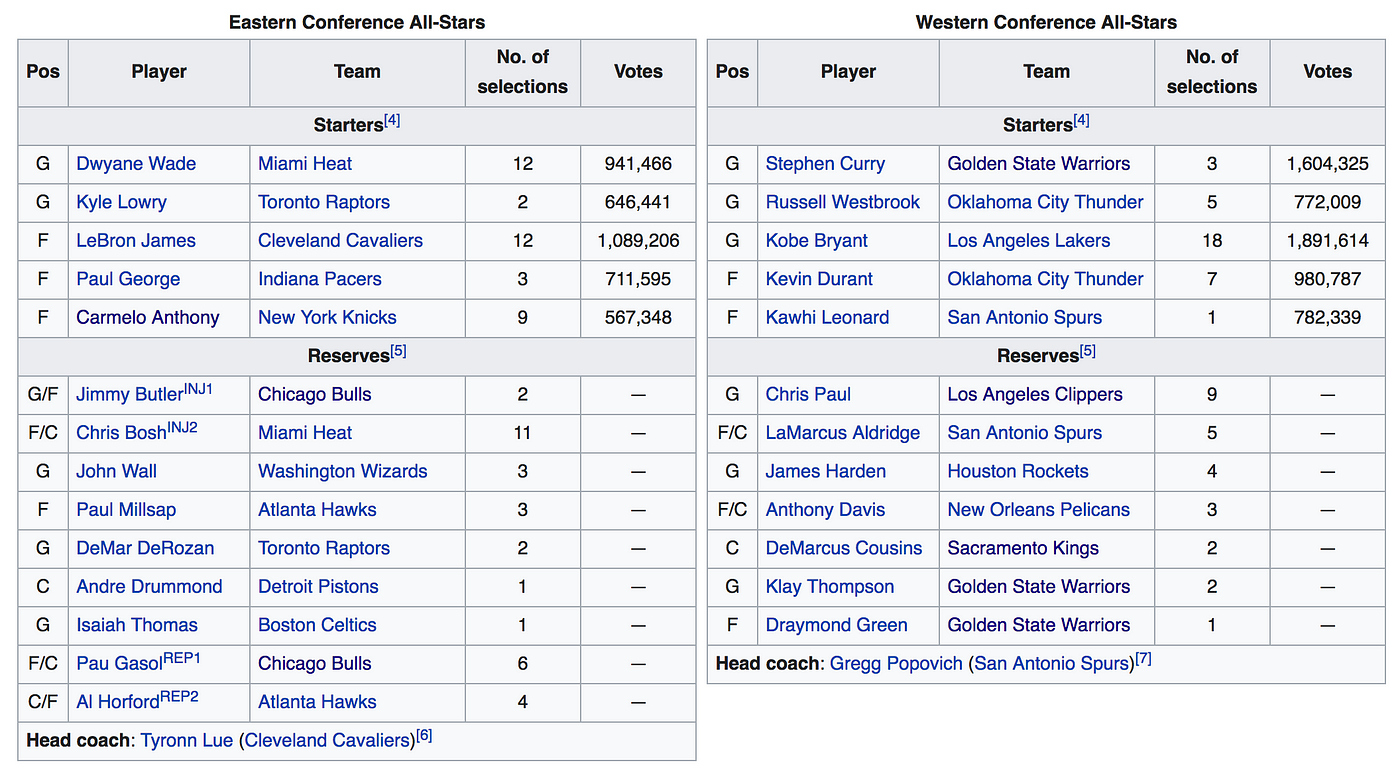Open Chicago Bulls link in Pau Gasol's row
Screen dimensions: 1400x772
[315, 664]
